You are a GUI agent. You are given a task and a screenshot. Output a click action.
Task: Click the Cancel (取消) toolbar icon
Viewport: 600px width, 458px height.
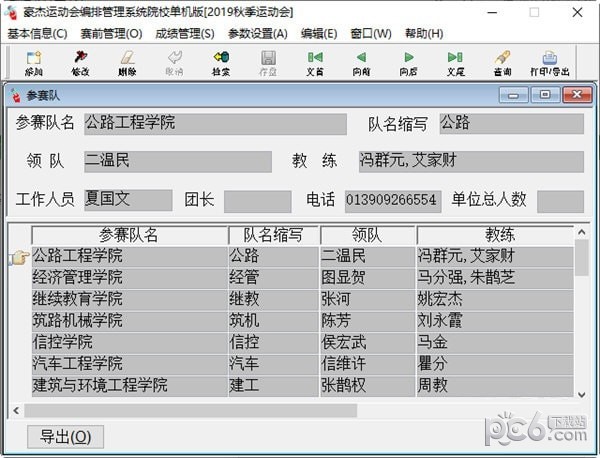tap(174, 63)
